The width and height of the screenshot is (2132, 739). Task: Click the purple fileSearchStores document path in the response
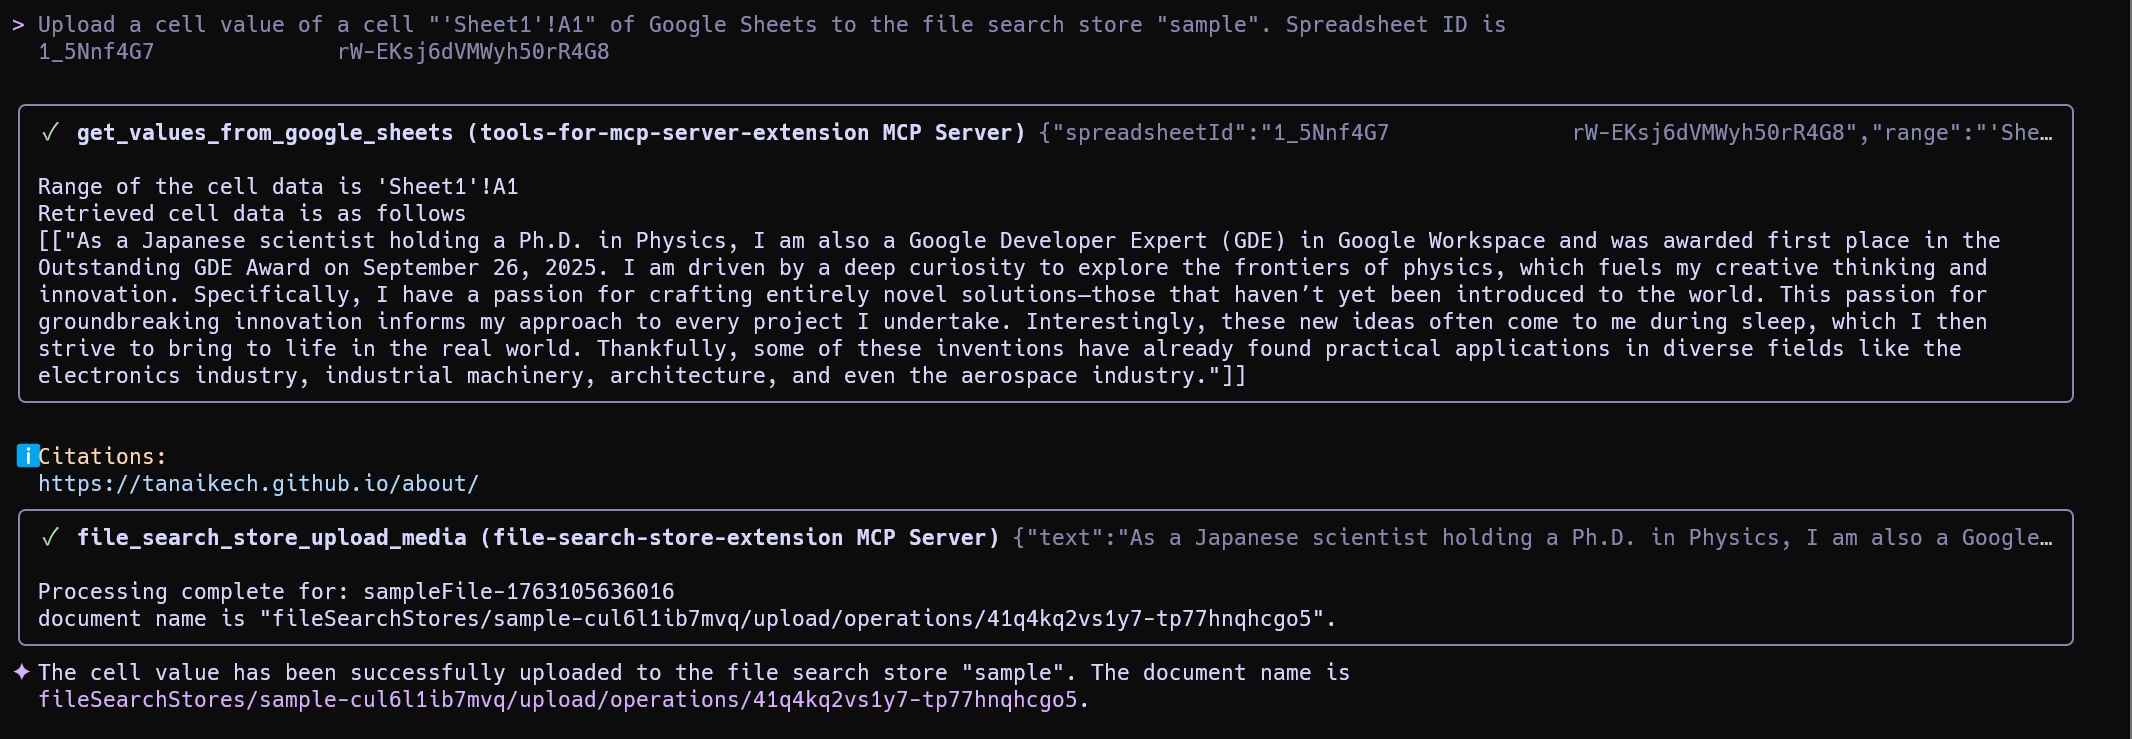pyautogui.click(x=557, y=700)
